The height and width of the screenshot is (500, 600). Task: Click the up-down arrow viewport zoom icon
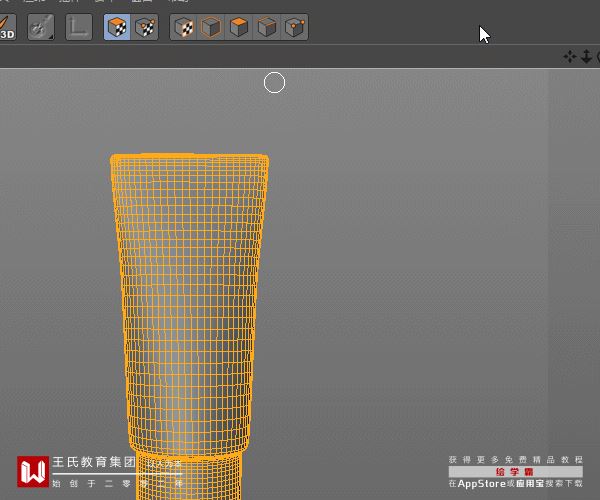(586, 57)
